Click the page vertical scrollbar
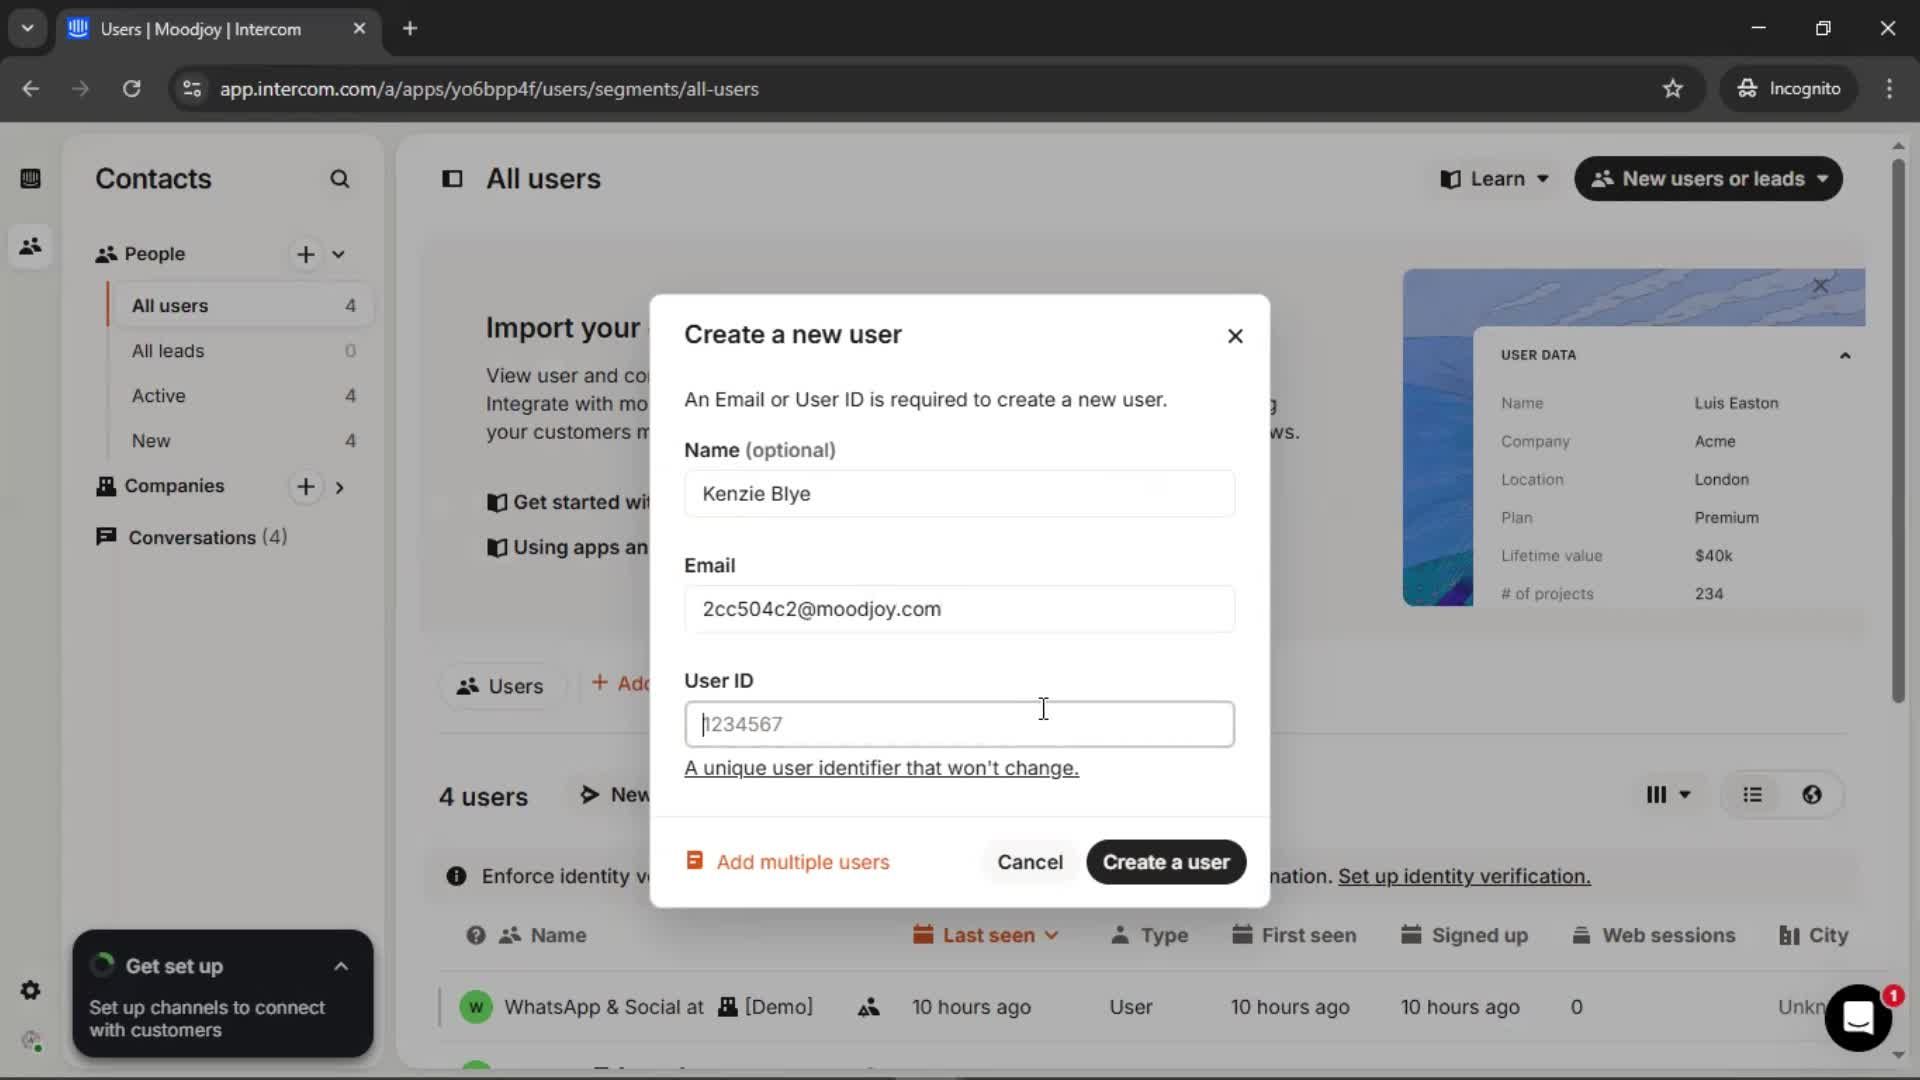Viewport: 1920px width, 1080px height. coord(1898,430)
